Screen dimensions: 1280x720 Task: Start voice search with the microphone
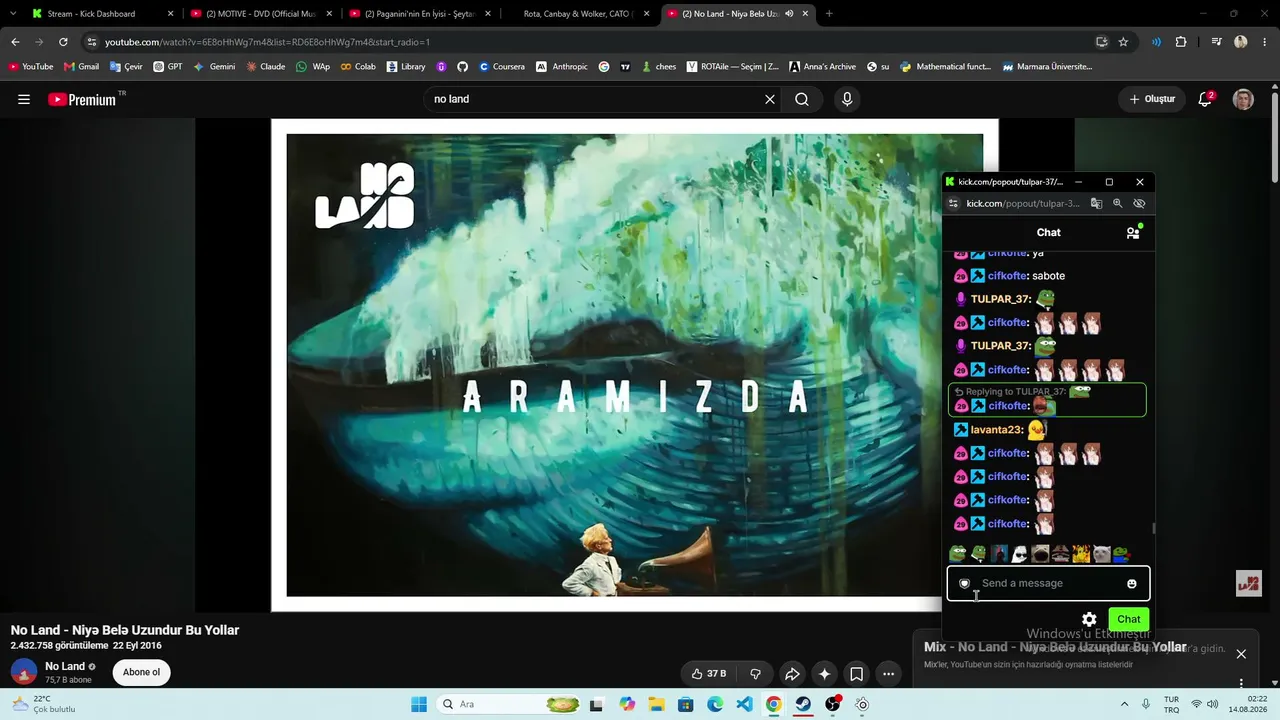pos(847,99)
